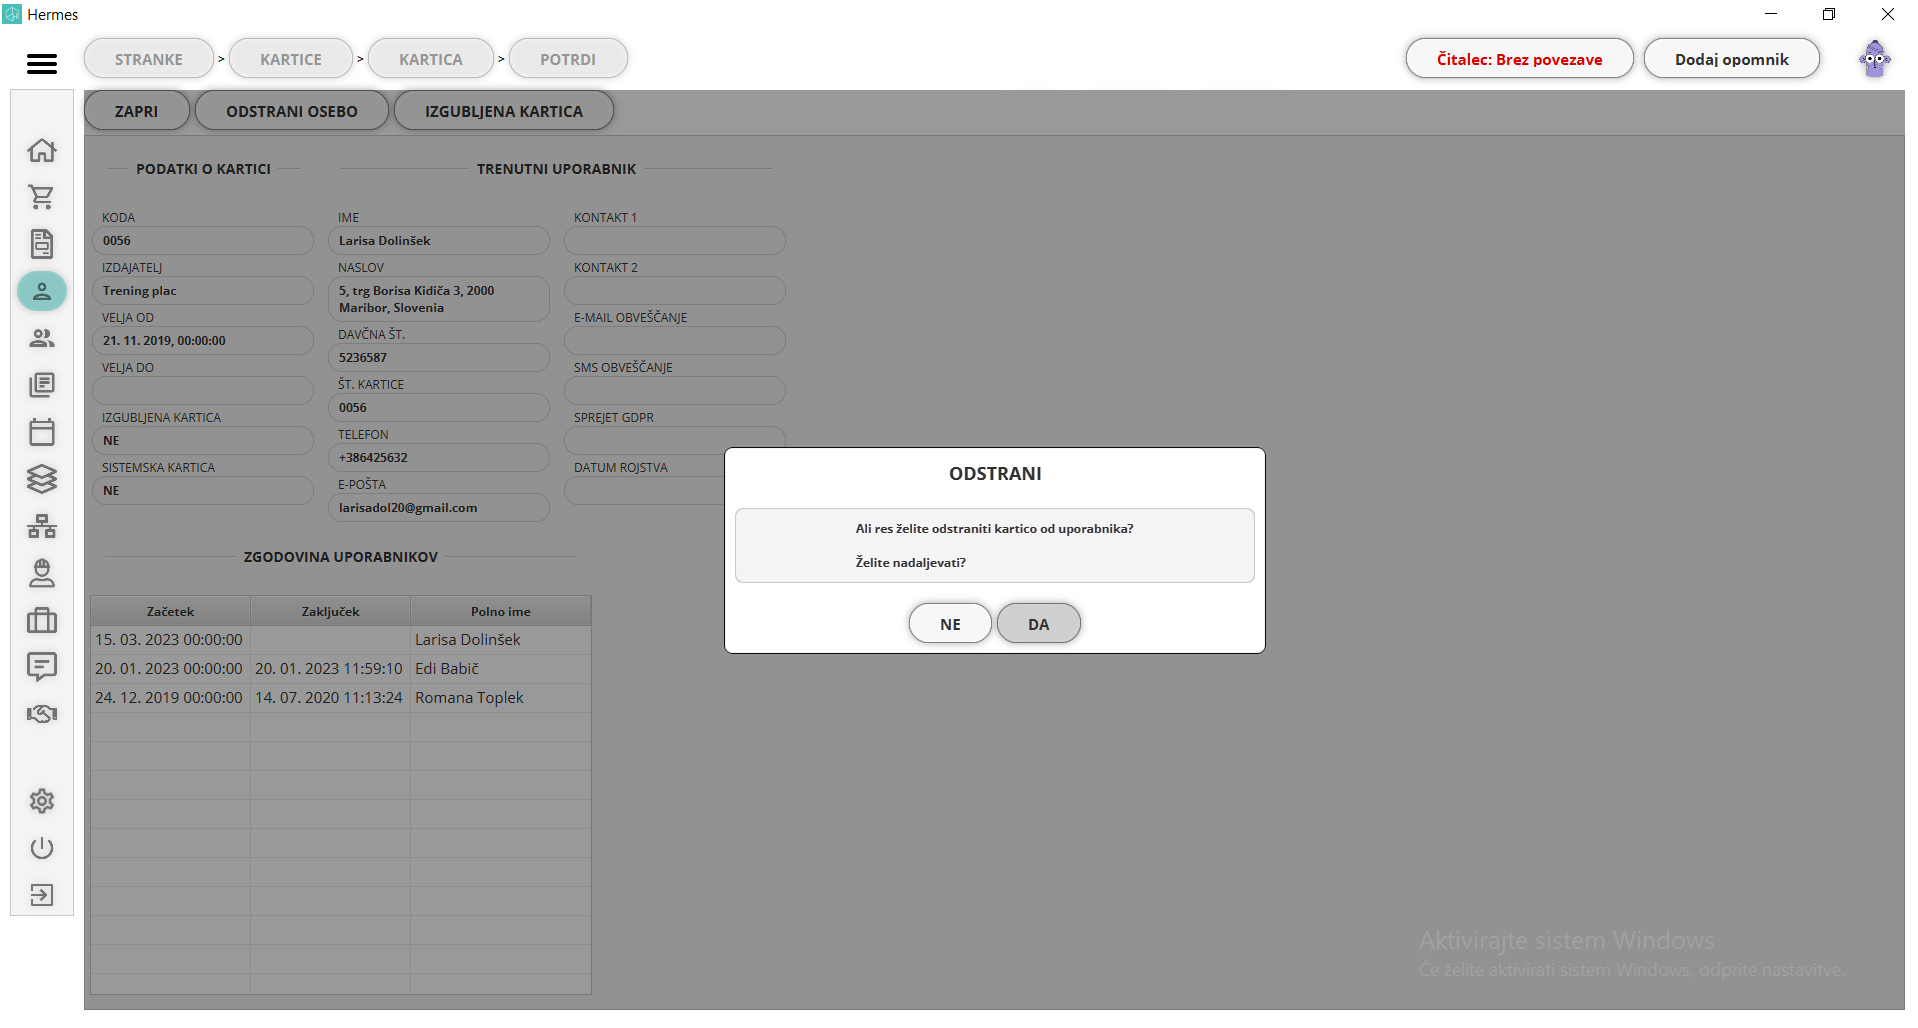Click the end date 20. 01. 2023 11:59:10
This screenshot has height=1028, width=1918.
(x=329, y=669)
